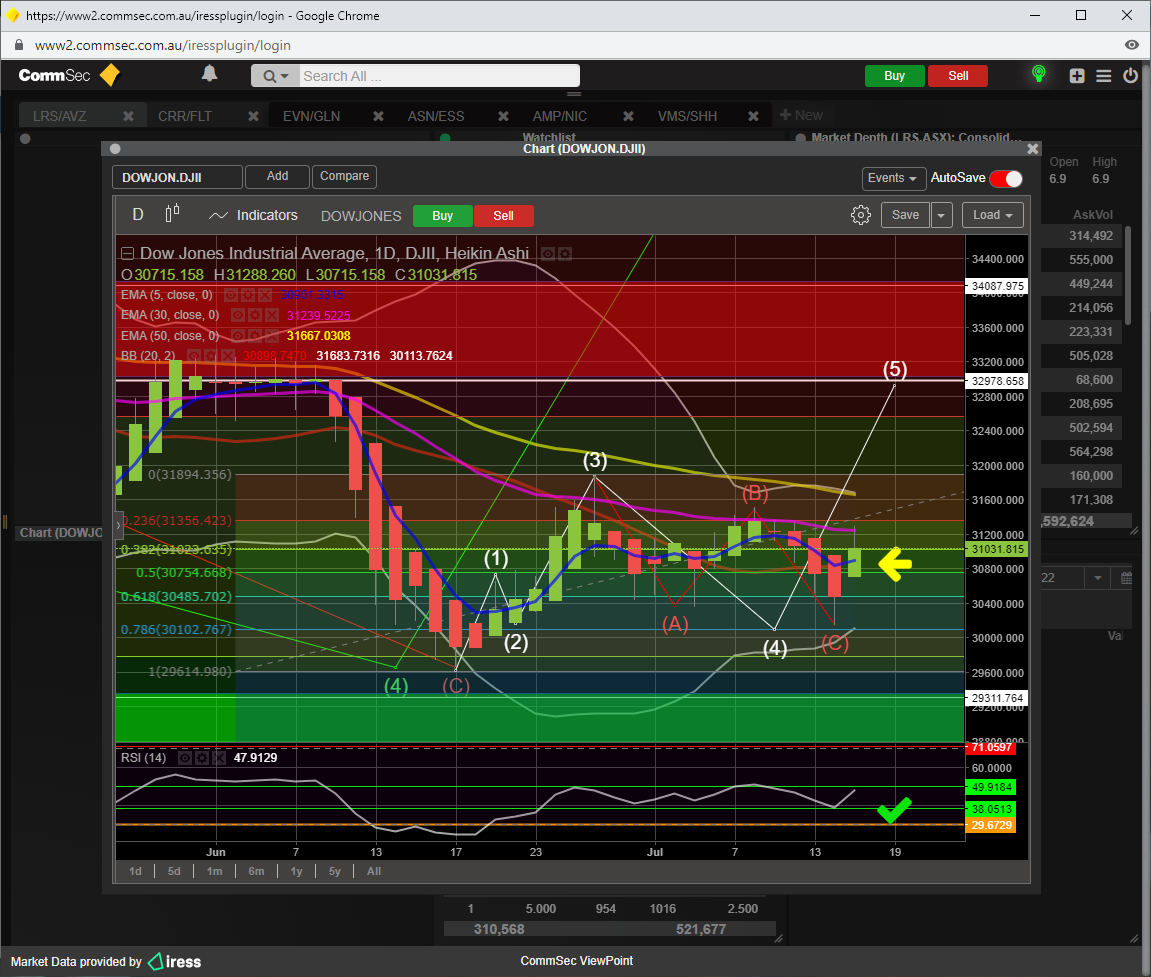Image resolution: width=1151 pixels, height=977 pixels.
Task: Click the add widget plus icon
Action: [1076, 76]
